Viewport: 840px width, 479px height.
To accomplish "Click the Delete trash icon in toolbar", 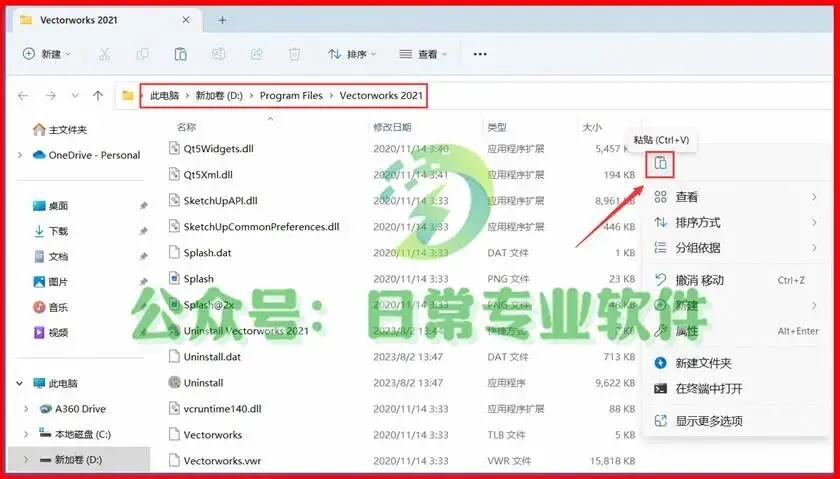I will coord(294,54).
